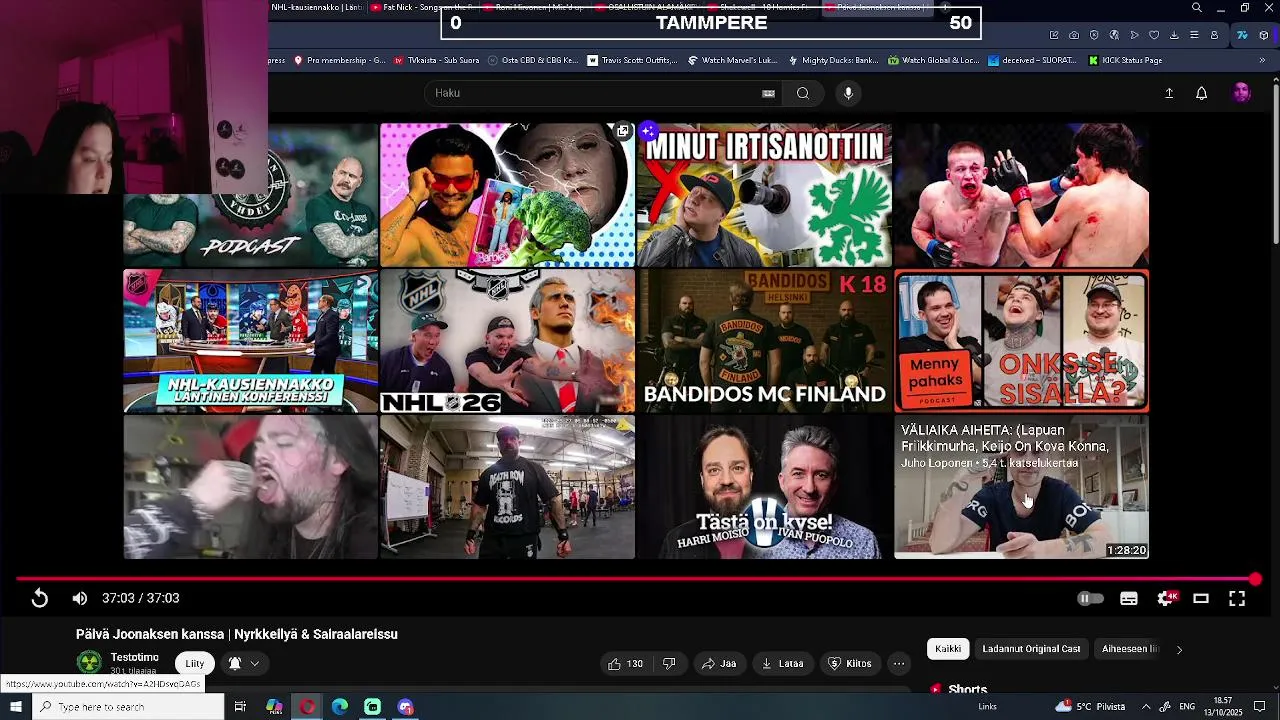Open the NHL-kausiennakko Läntinen konferenssi thumbnail
1280x720 pixels.
pos(250,341)
